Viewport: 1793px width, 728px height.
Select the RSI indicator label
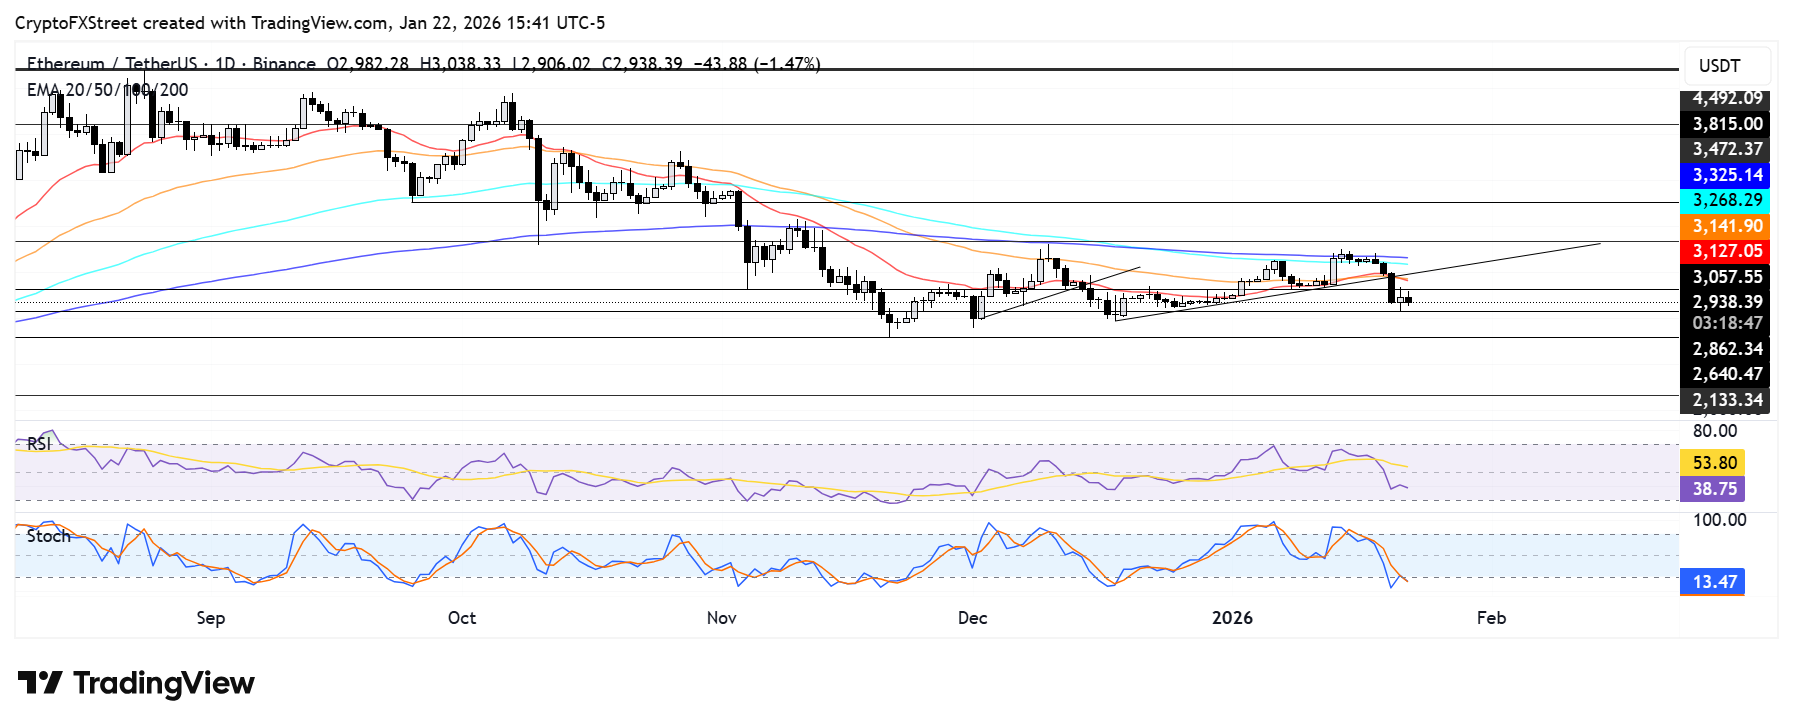point(39,443)
